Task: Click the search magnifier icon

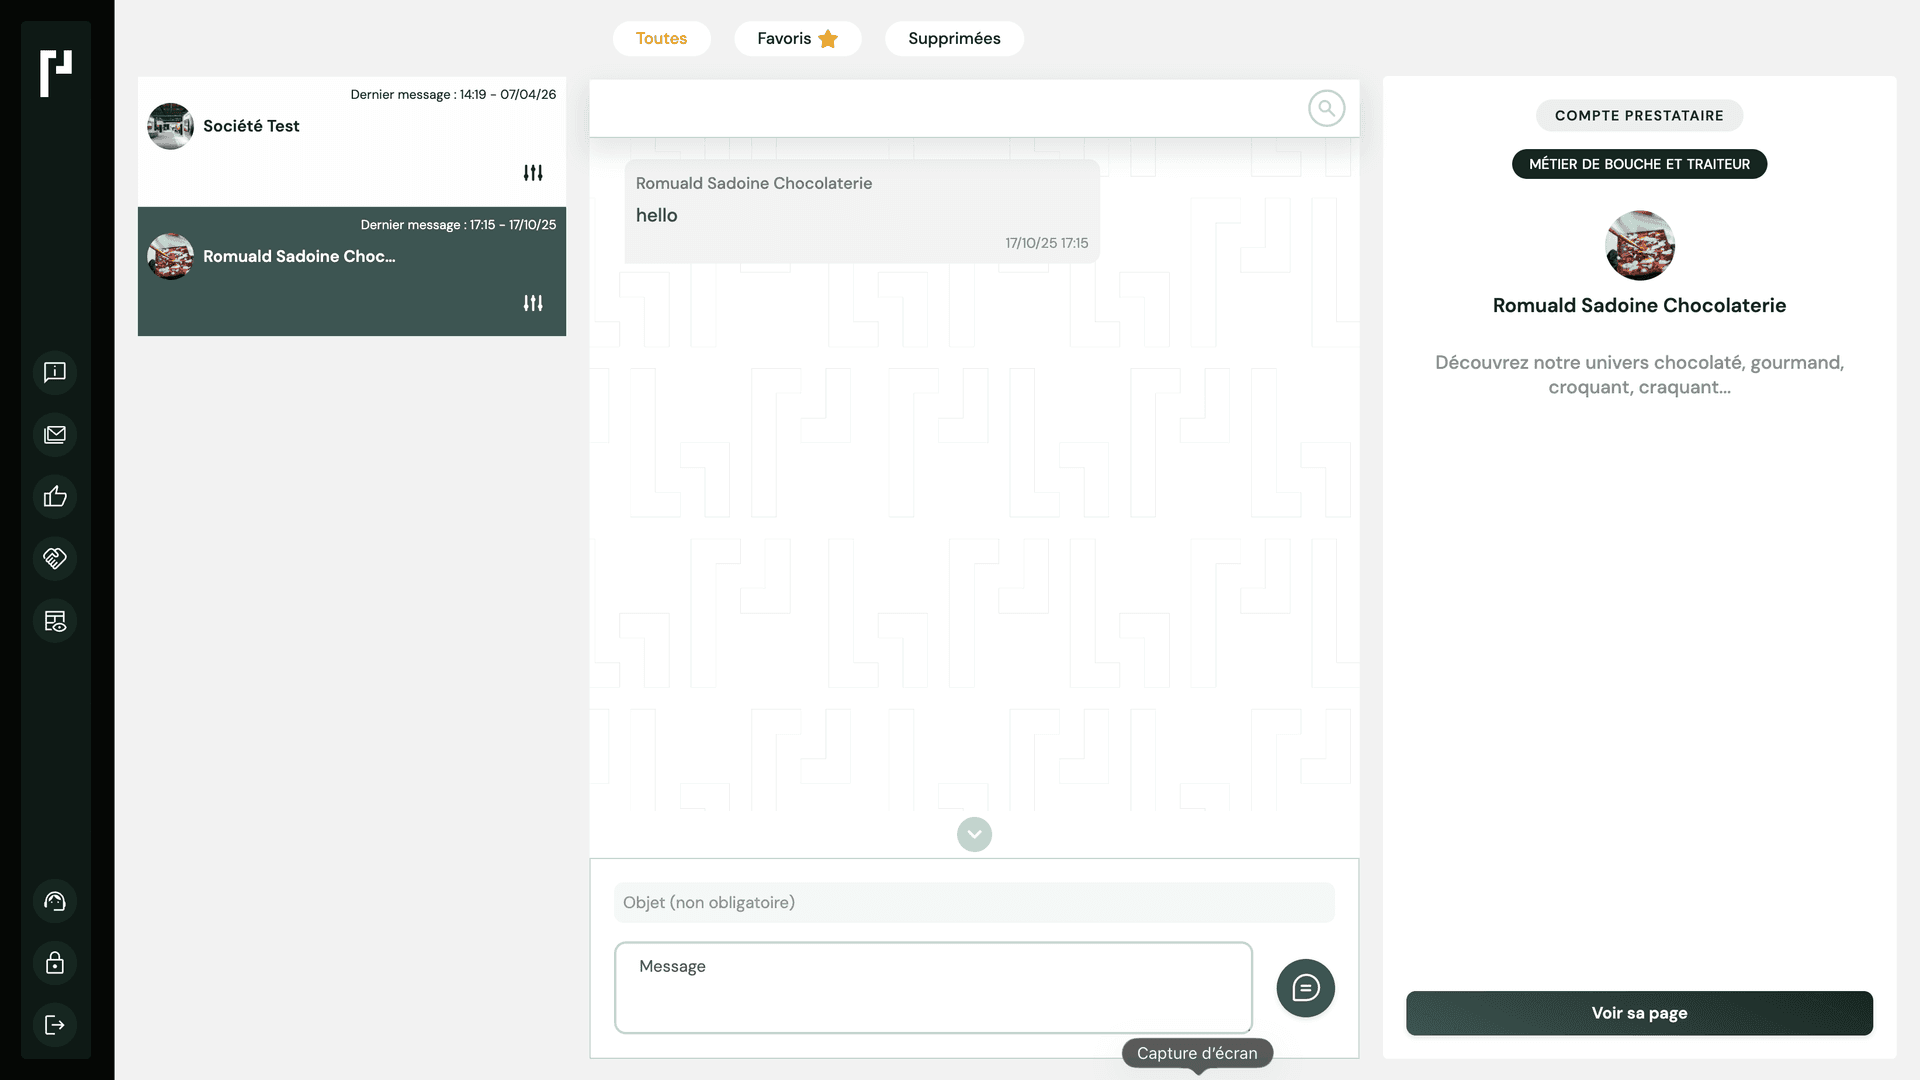Action: click(1326, 108)
